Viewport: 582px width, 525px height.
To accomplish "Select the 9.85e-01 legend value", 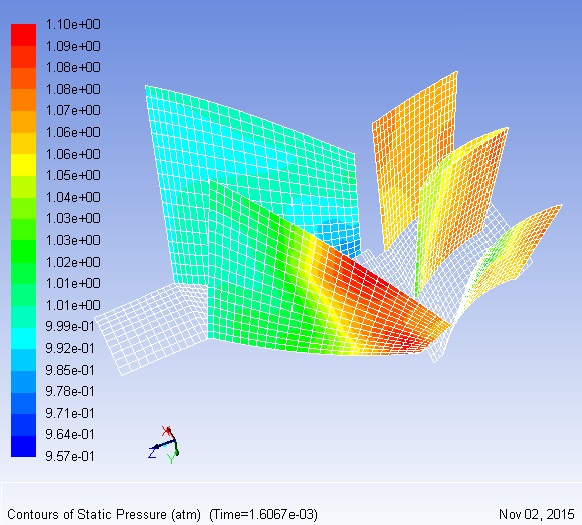I will pos(70,370).
